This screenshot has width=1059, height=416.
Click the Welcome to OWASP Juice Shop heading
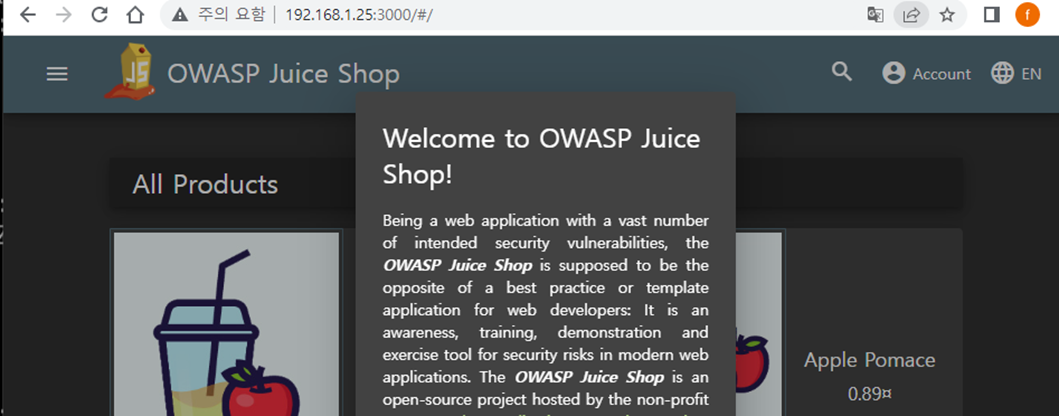(x=542, y=157)
